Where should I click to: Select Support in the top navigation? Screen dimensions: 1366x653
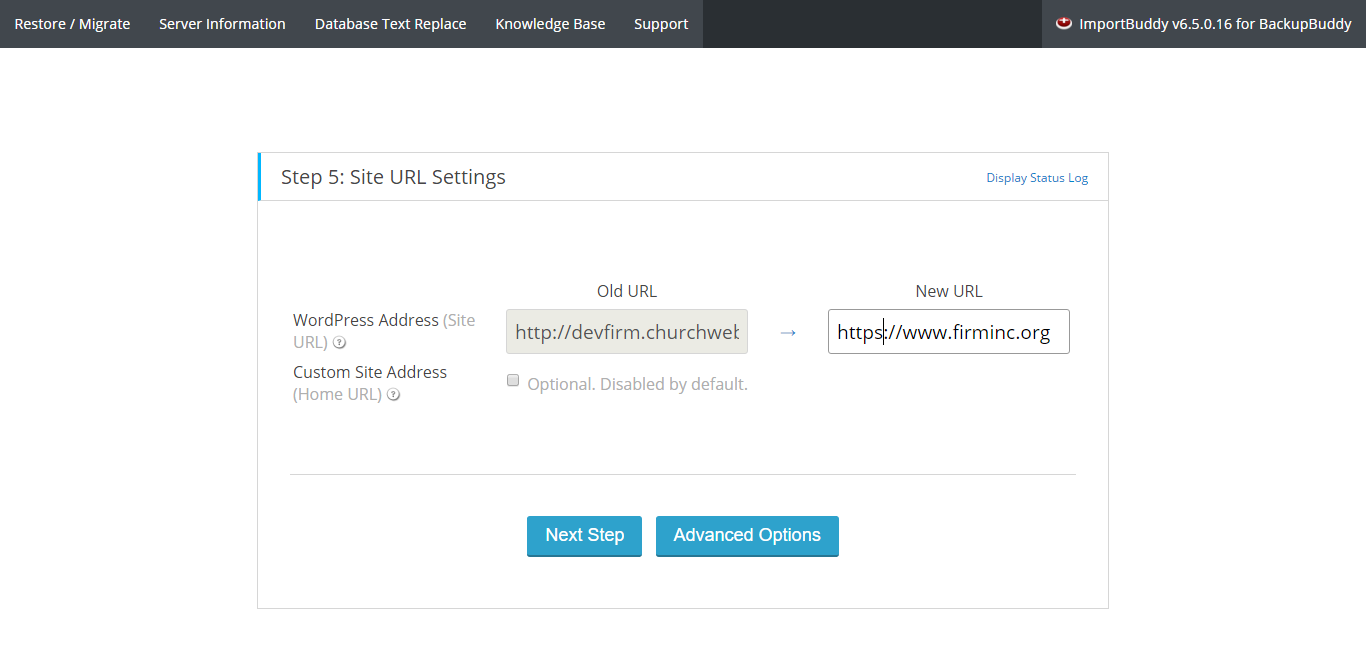(x=661, y=24)
